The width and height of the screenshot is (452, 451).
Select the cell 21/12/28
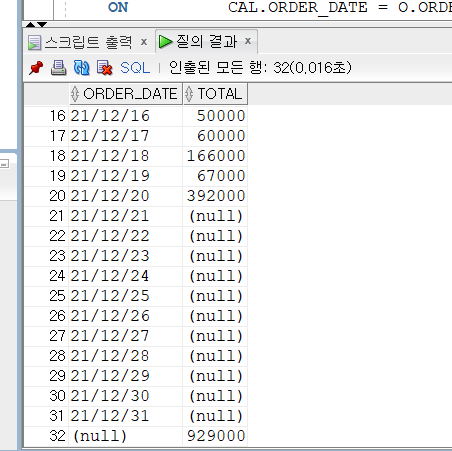126,356
